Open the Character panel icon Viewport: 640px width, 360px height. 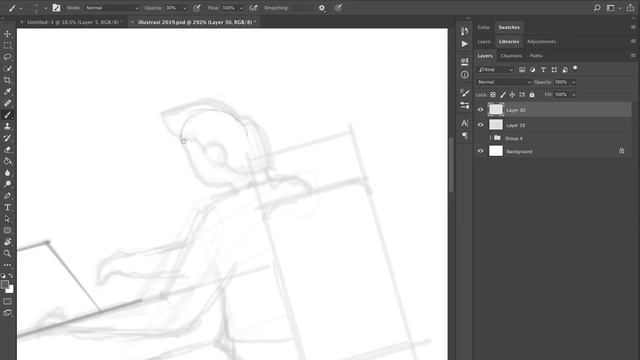click(464, 123)
